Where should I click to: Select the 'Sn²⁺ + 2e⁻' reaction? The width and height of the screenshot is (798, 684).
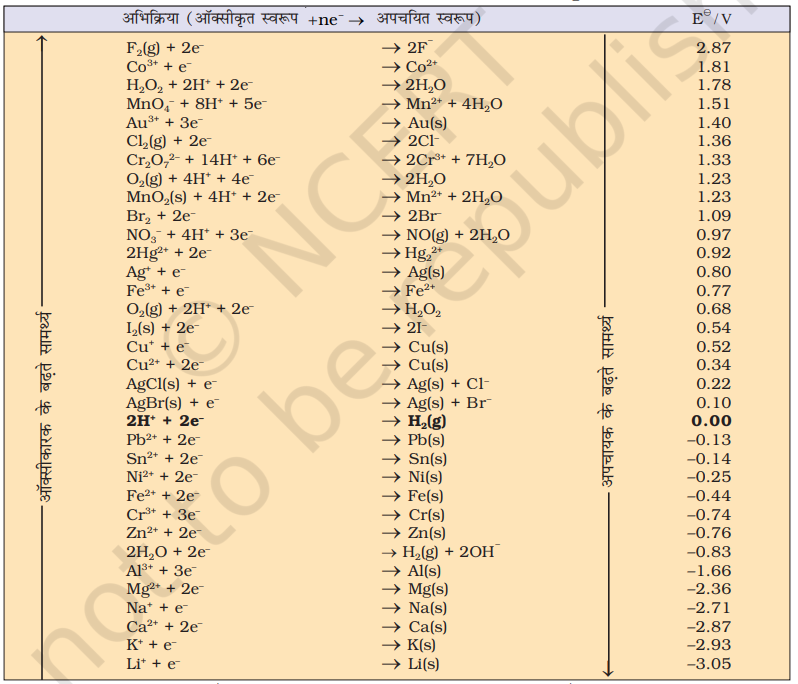(164, 459)
